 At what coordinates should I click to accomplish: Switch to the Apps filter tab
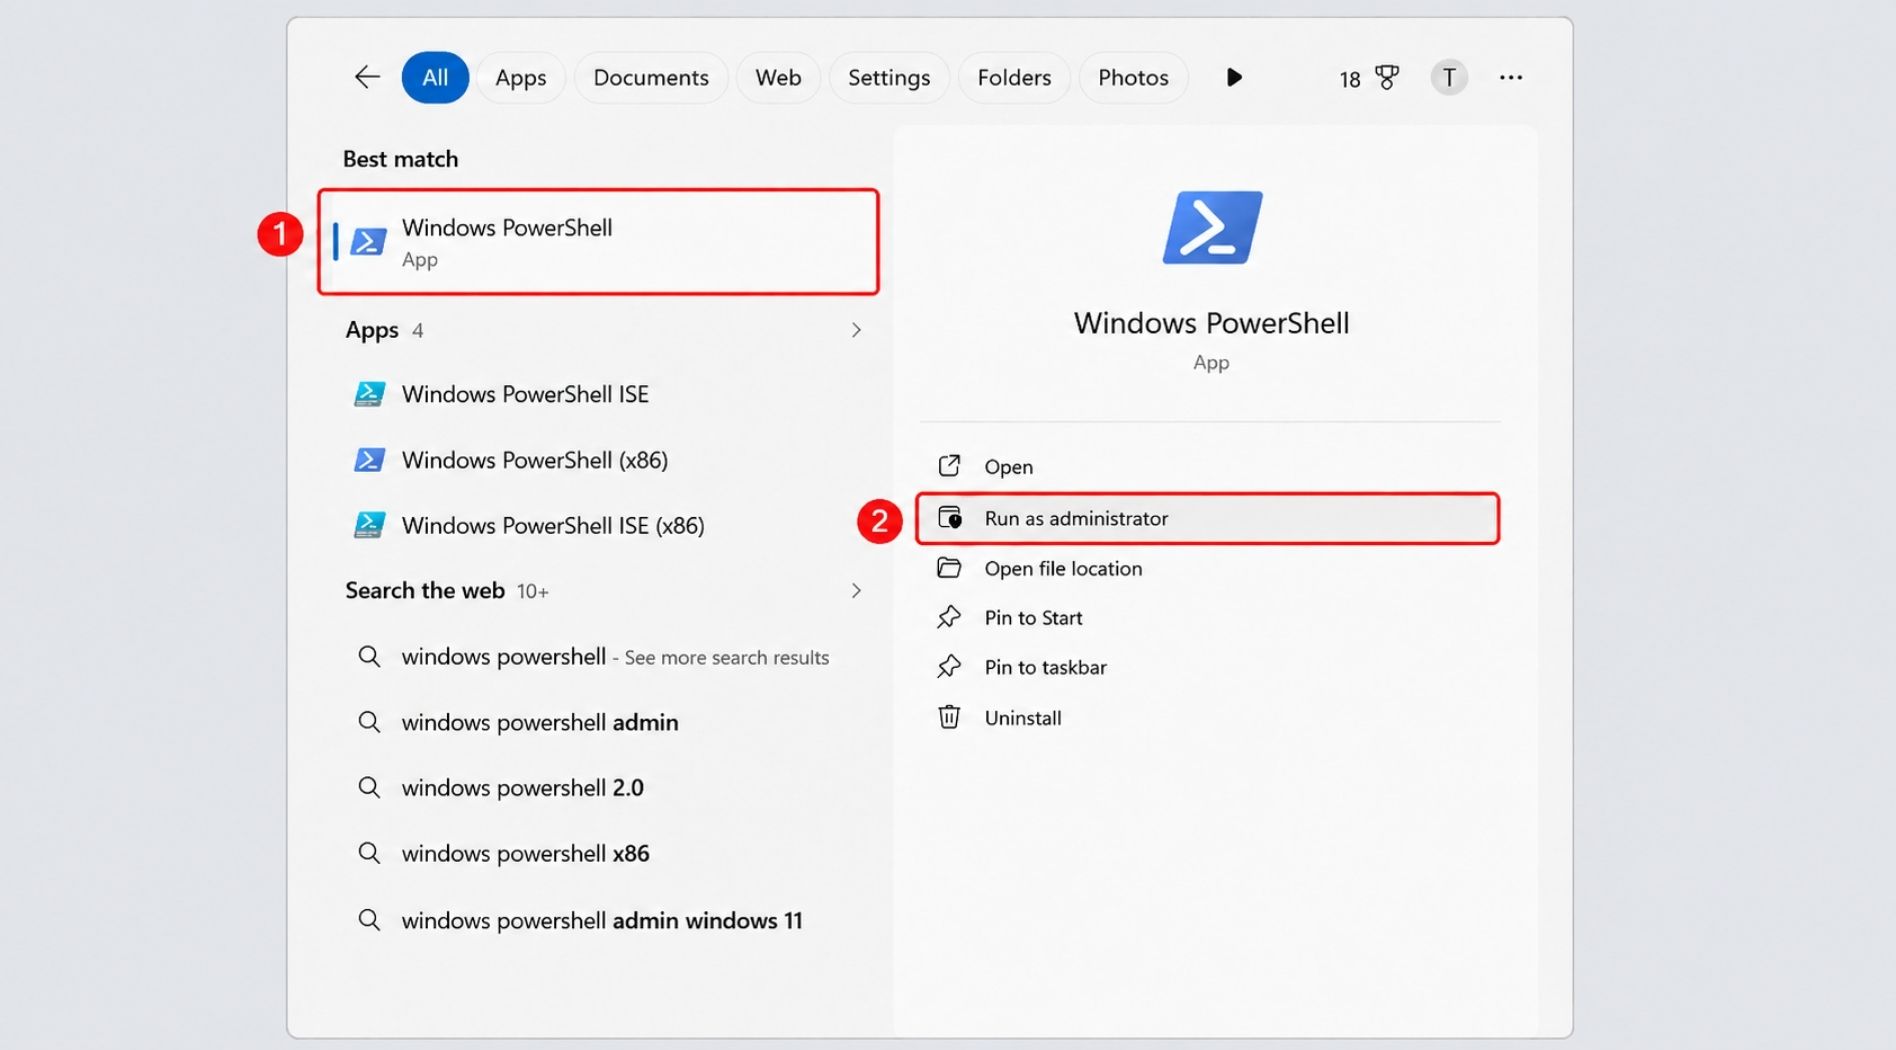521,77
